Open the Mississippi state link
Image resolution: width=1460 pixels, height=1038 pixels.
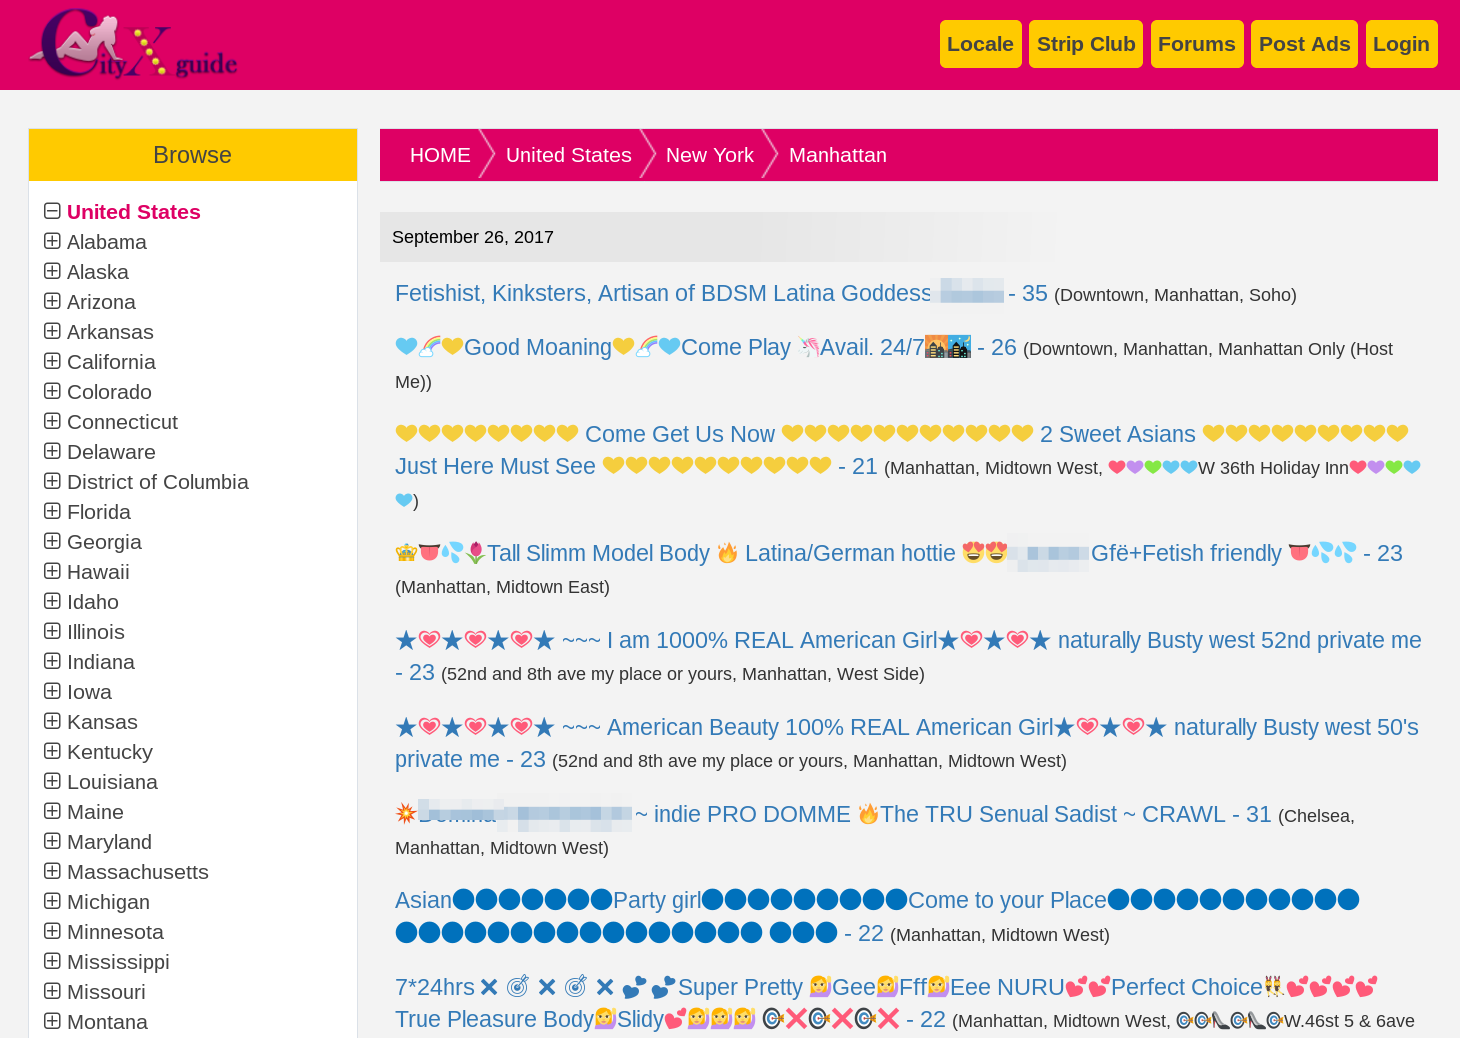(x=118, y=962)
